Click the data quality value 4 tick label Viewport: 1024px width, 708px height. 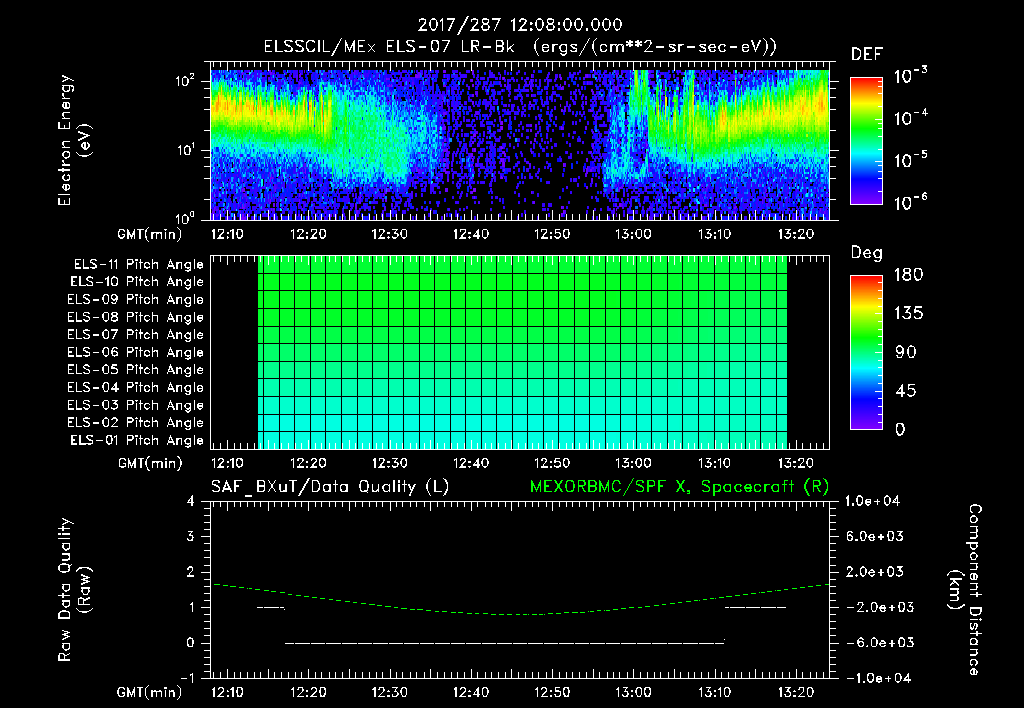click(191, 502)
